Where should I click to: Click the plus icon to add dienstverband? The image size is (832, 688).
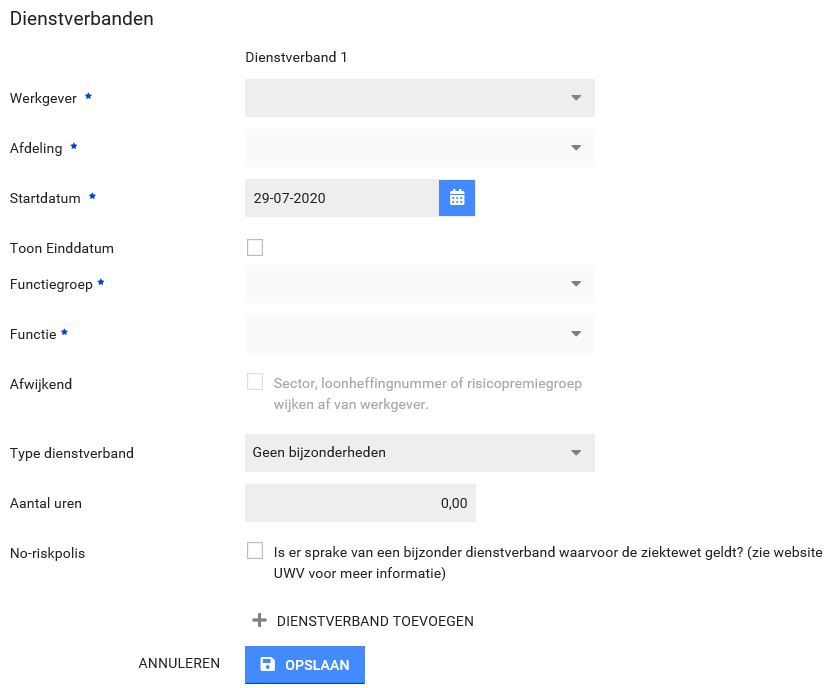(259, 621)
